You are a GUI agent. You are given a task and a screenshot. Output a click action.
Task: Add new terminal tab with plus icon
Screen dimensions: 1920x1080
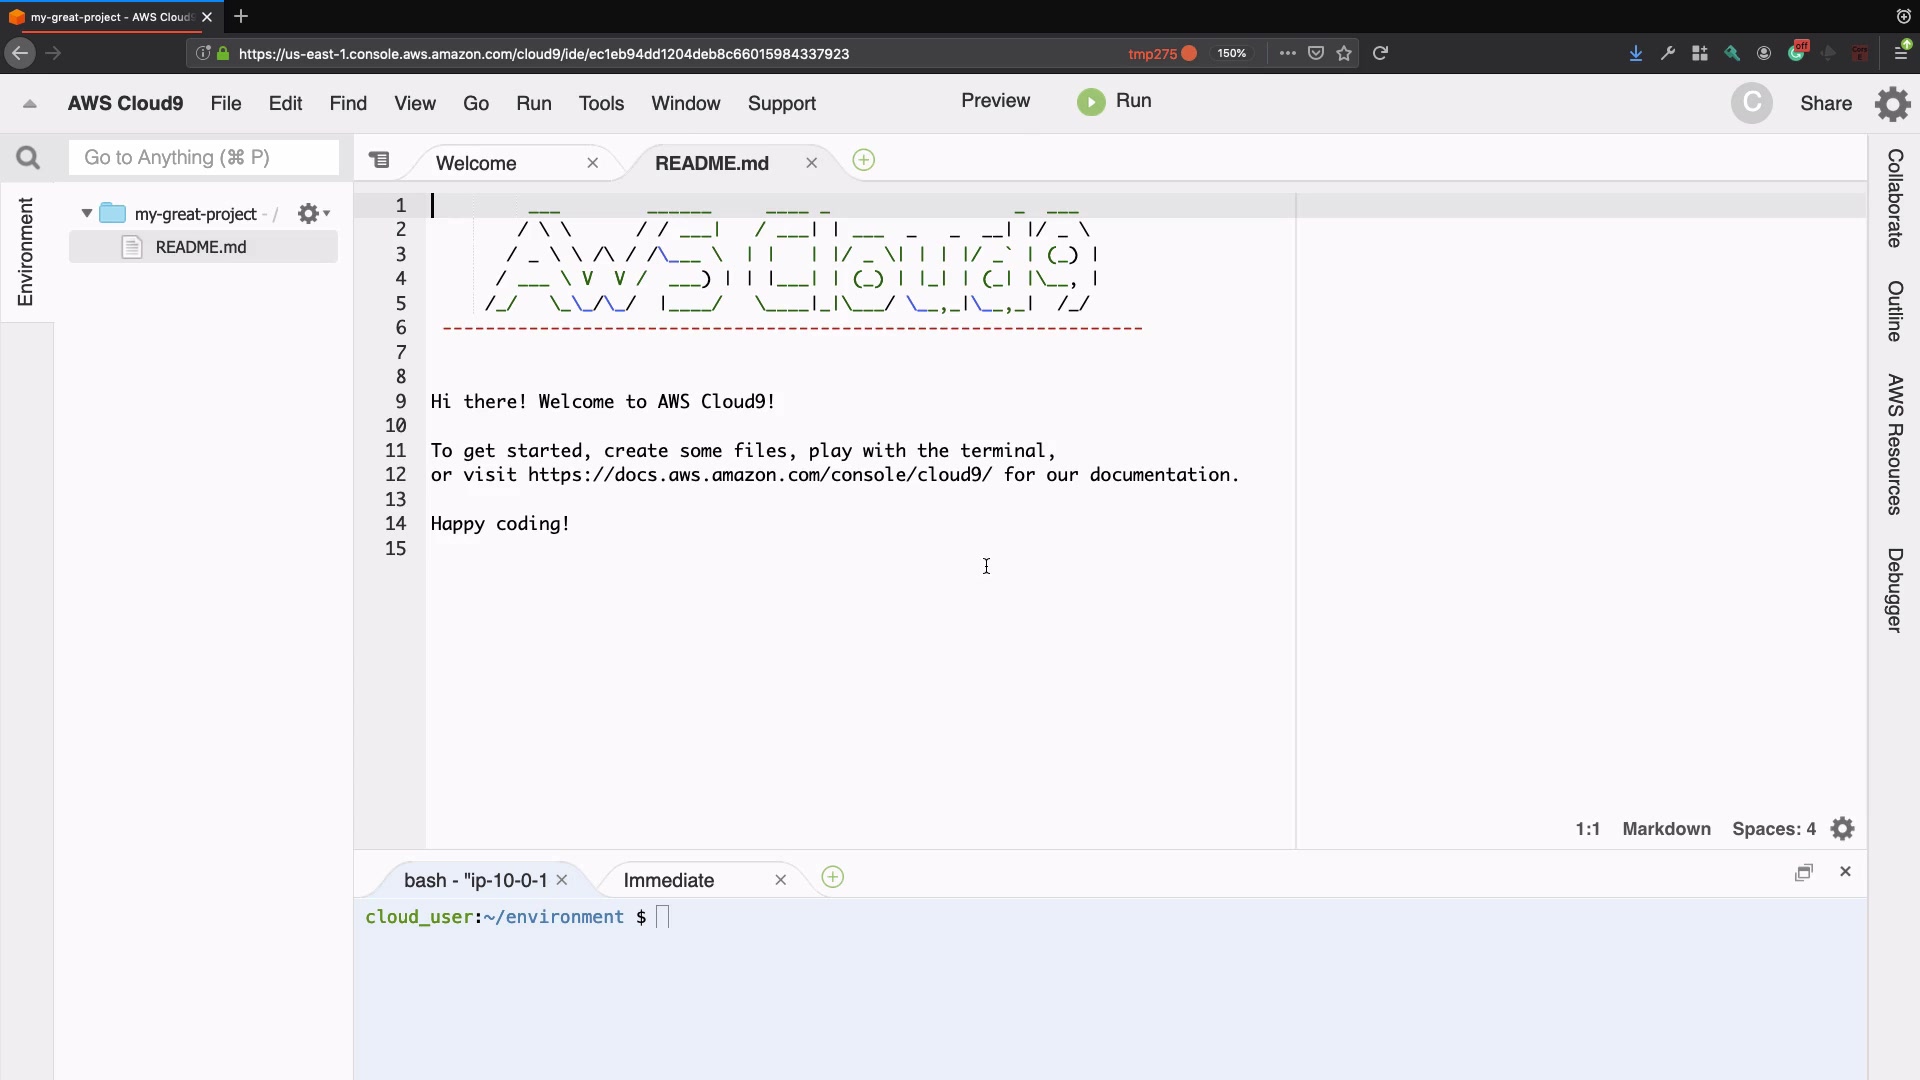click(x=832, y=878)
